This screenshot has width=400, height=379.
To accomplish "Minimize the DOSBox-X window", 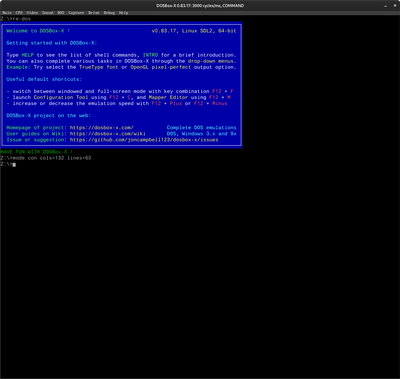I will (386, 6).
